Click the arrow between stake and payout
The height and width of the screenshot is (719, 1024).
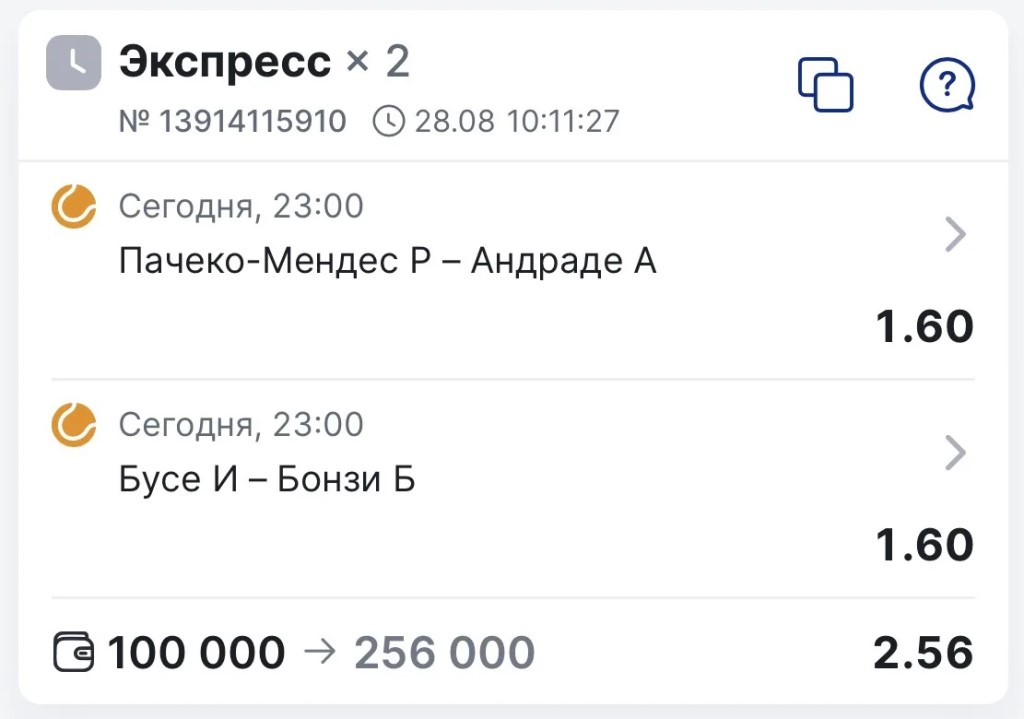click(320, 652)
